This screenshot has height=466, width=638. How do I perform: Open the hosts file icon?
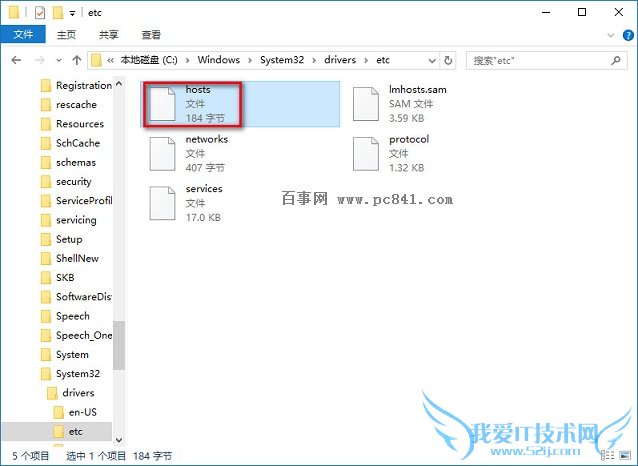162,104
